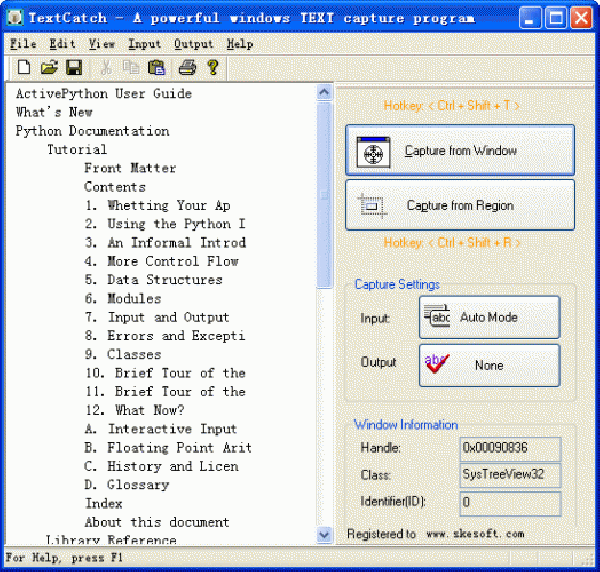The width and height of the screenshot is (600, 572).
Task: Select the About this document line
Action: click(x=157, y=522)
